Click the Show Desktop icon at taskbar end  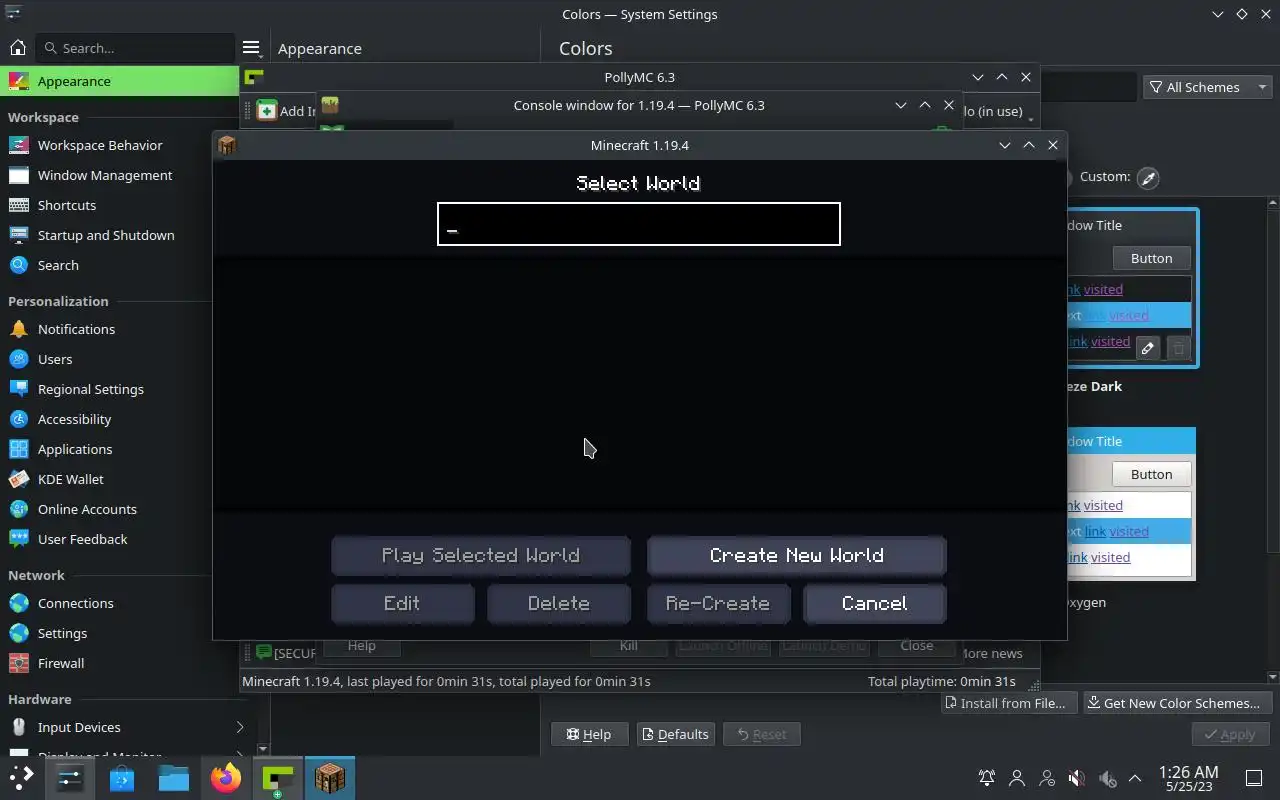point(1253,778)
